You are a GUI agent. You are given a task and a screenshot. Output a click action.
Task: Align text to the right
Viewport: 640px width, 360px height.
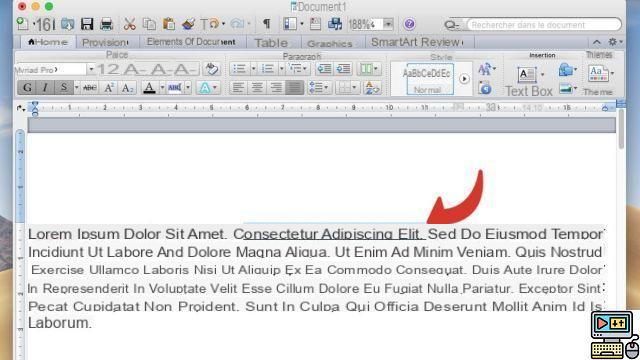click(x=276, y=87)
